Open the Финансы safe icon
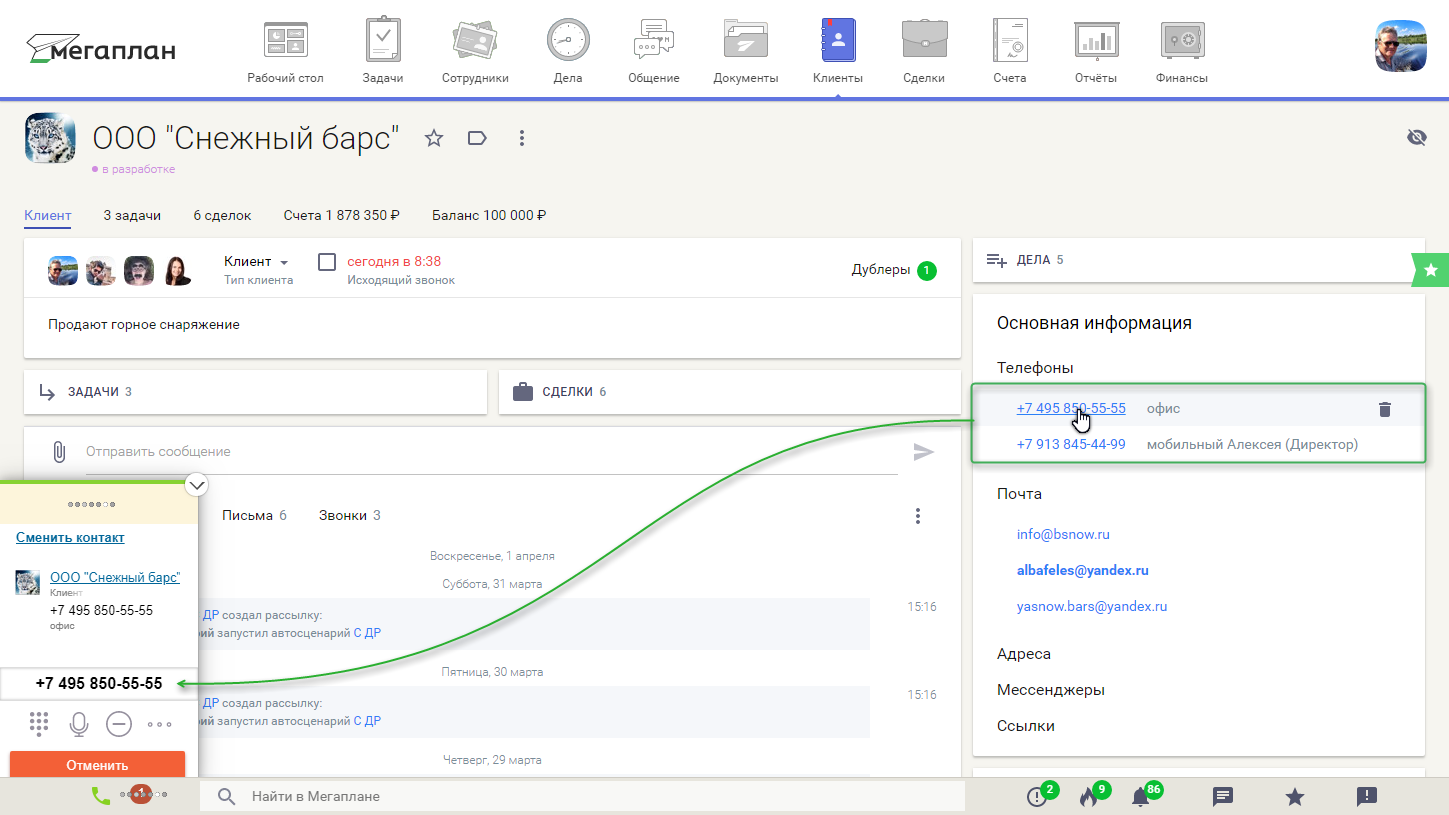This screenshot has width=1449, height=815. (x=1181, y=41)
